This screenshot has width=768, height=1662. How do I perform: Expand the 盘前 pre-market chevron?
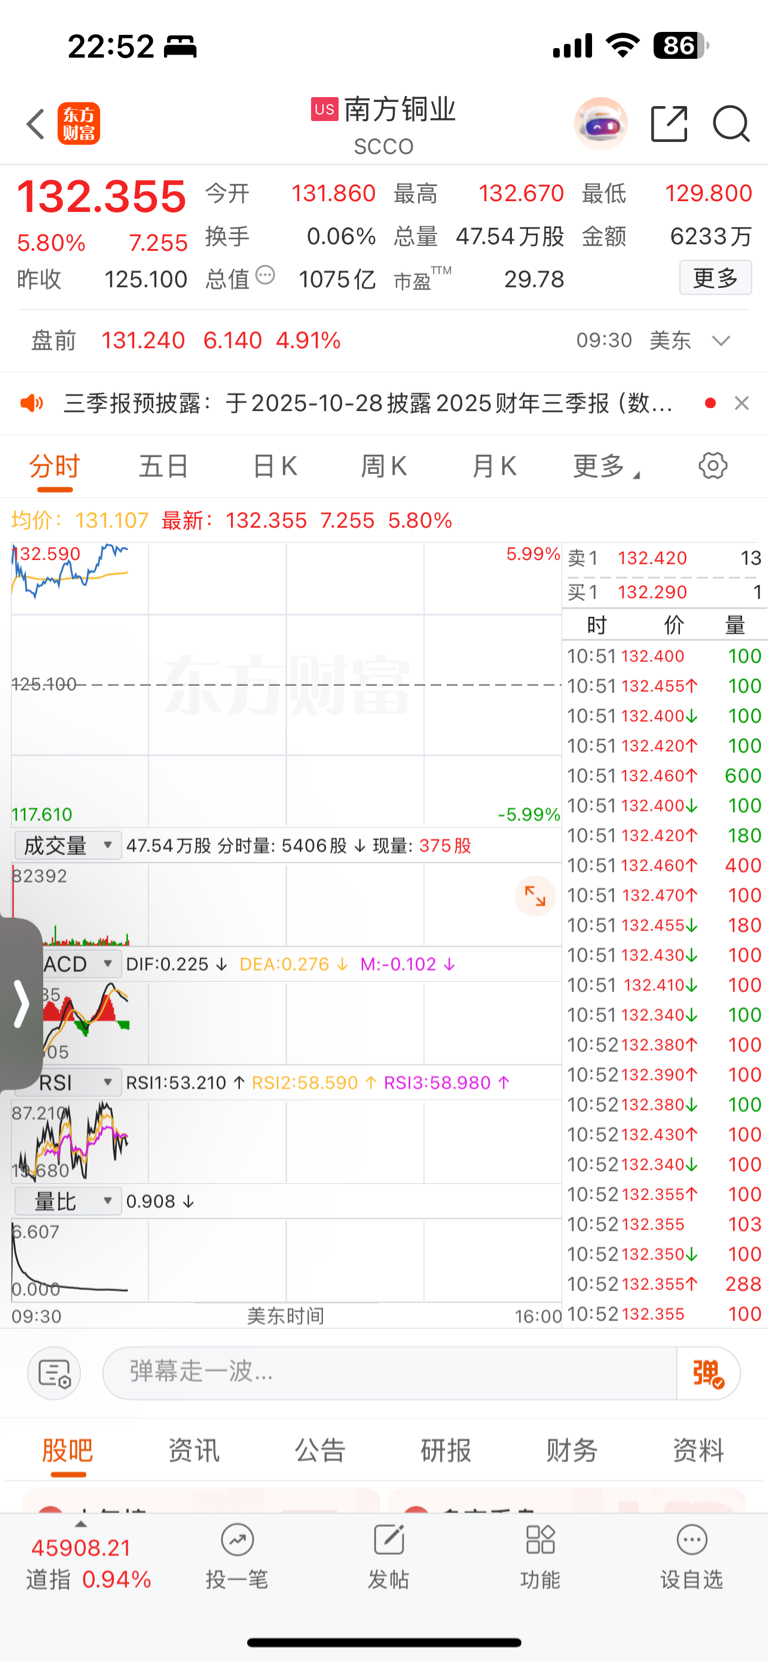click(x=721, y=341)
